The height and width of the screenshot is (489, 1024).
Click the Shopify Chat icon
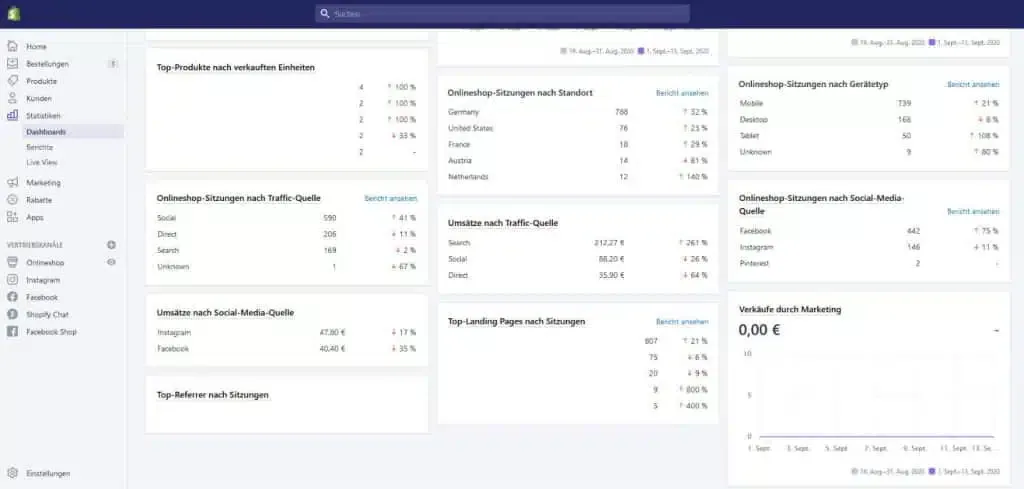click(12, 314)
